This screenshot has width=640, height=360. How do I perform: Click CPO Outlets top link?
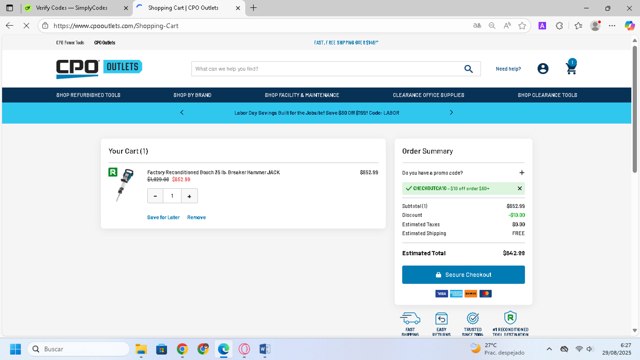tap(104, 42)
